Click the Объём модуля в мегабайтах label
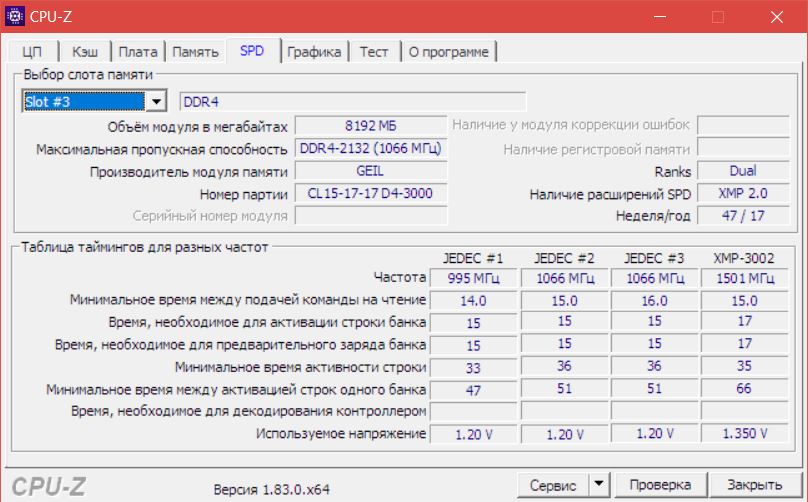 click(x=197, y=127)
